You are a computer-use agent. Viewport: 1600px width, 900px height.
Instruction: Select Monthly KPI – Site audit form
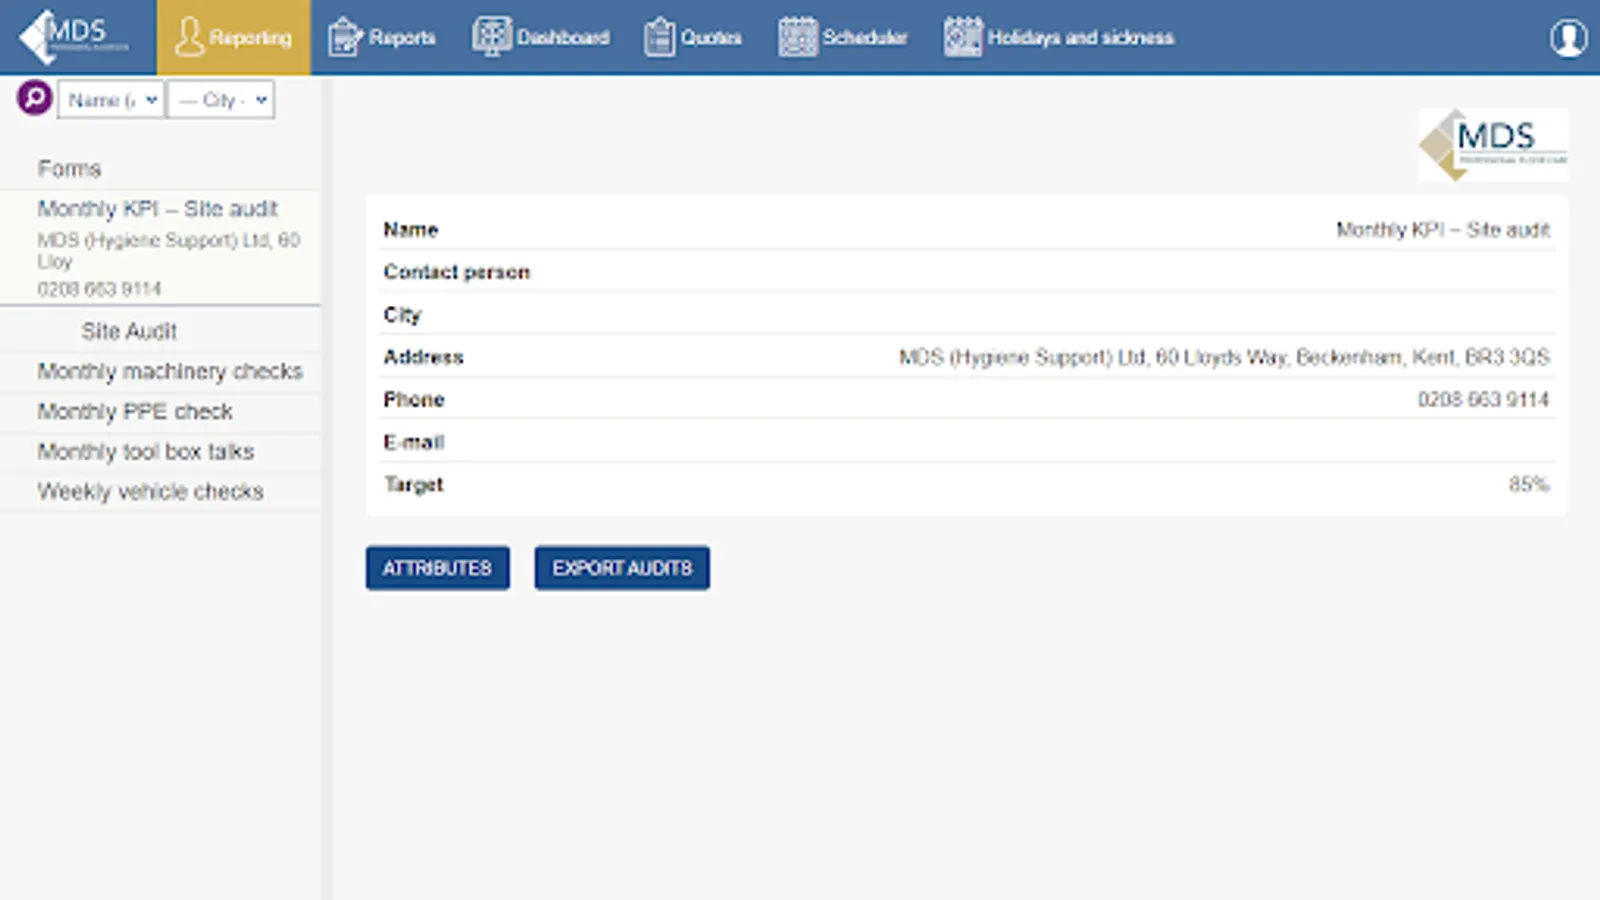[x=160, y=248]
